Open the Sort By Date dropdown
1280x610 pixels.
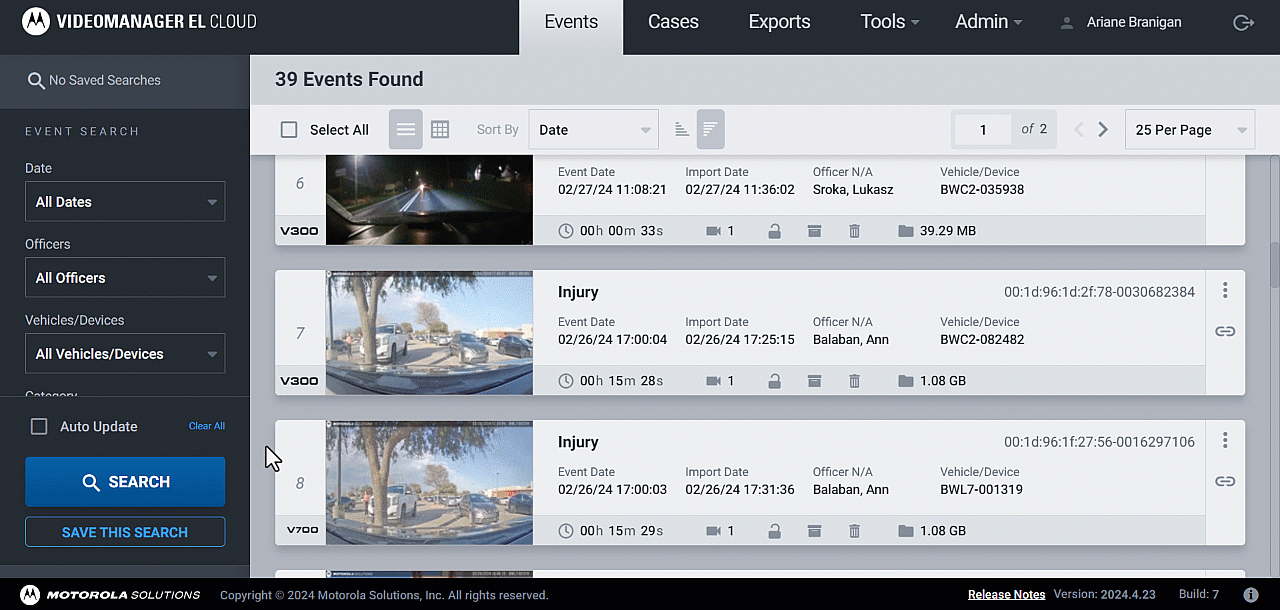pyautogui.click(x=593, y=130)
